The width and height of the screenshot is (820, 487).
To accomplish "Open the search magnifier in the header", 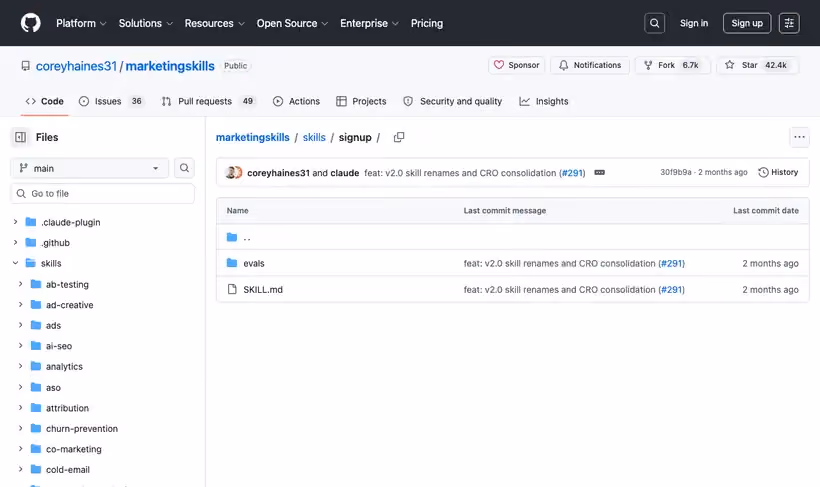I will coord(654,23).
